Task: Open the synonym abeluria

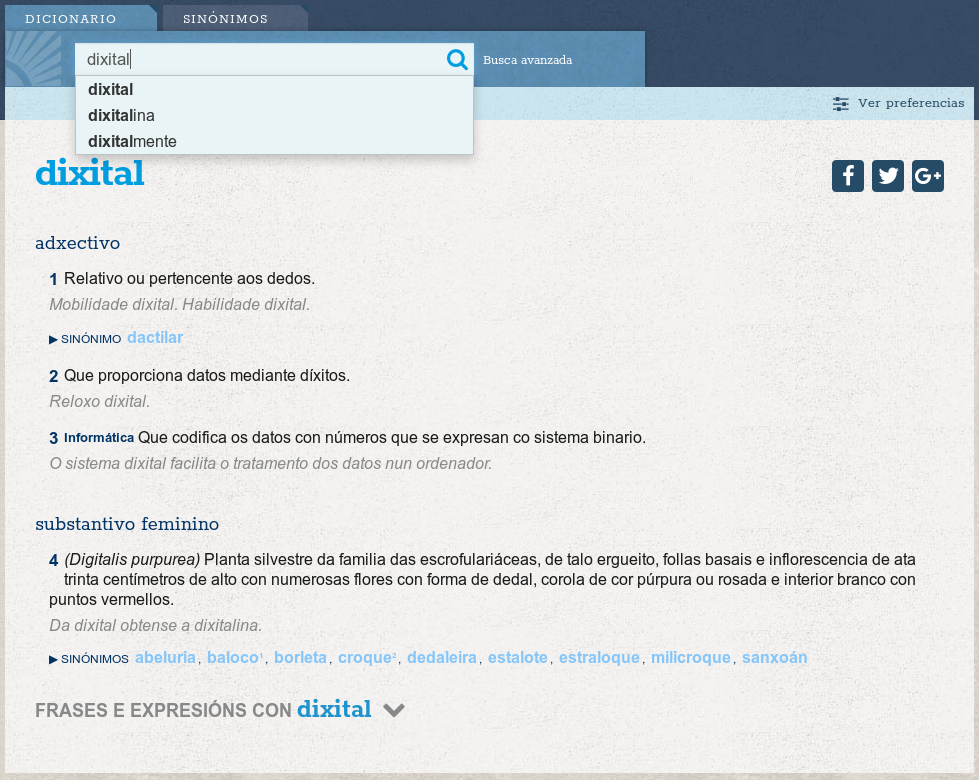Action: click(x=165, y=658)
